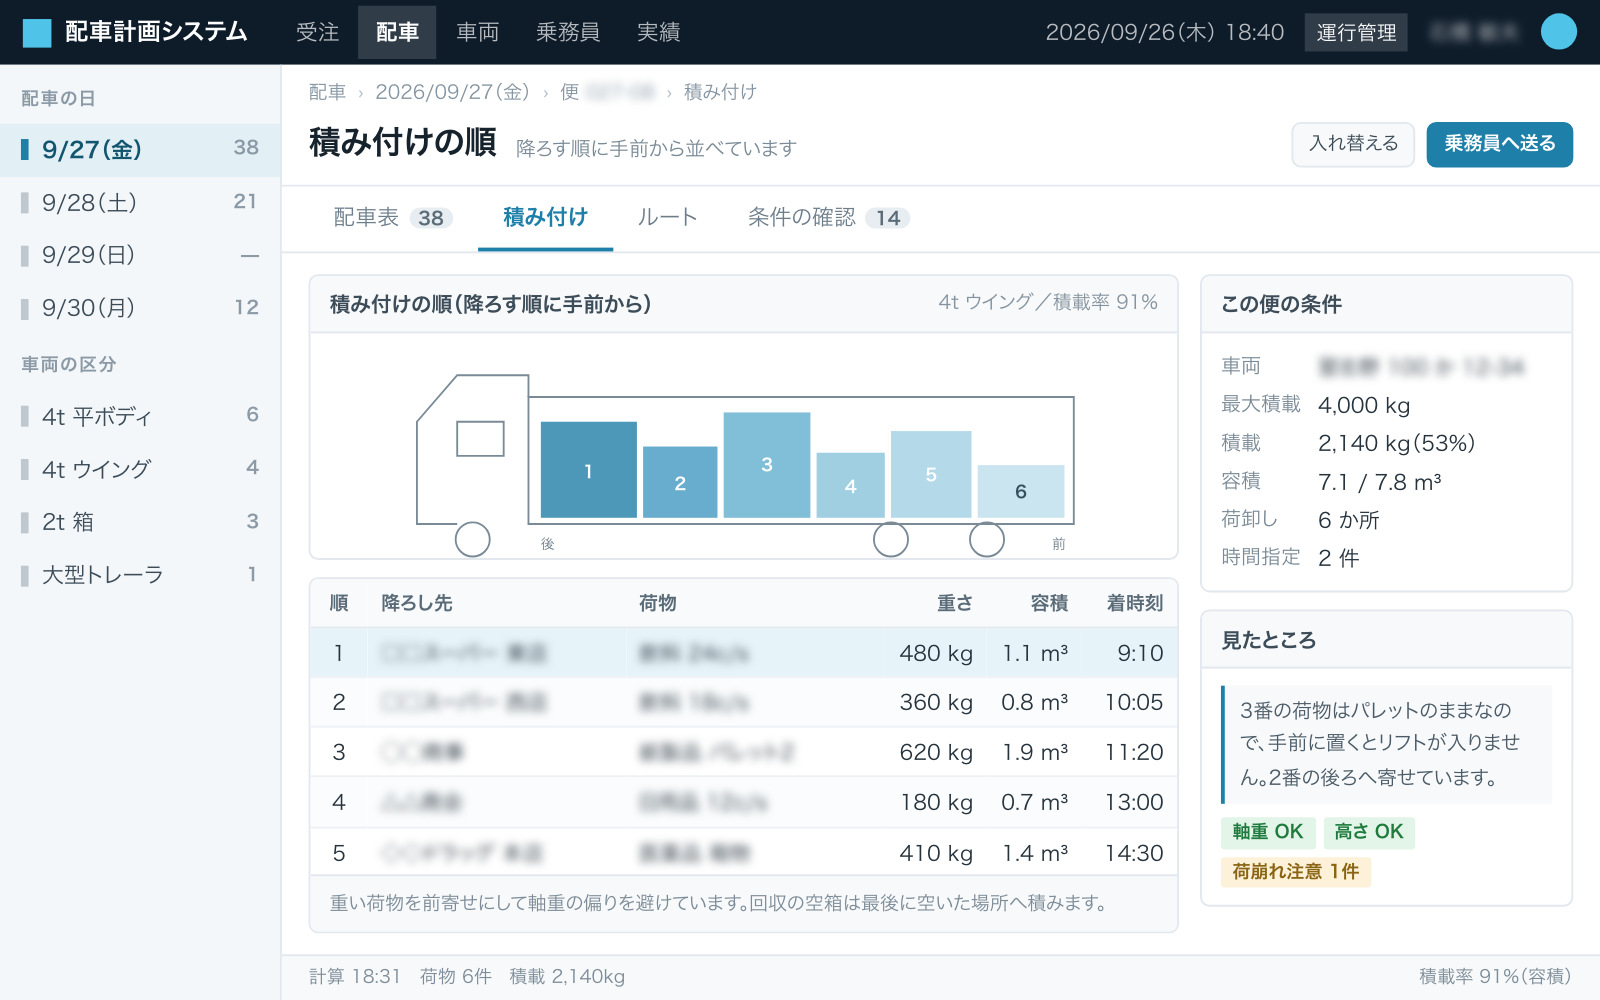This screenshot has height=1000, width=1600.
Task: Switch to the ルート tab
Action: click(x=667, y=218)
